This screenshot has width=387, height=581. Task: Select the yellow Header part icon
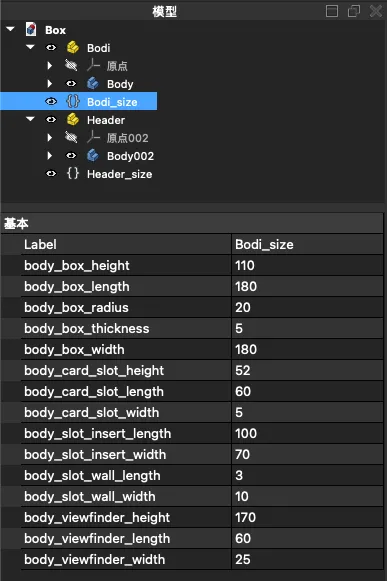tap(73, 120)
